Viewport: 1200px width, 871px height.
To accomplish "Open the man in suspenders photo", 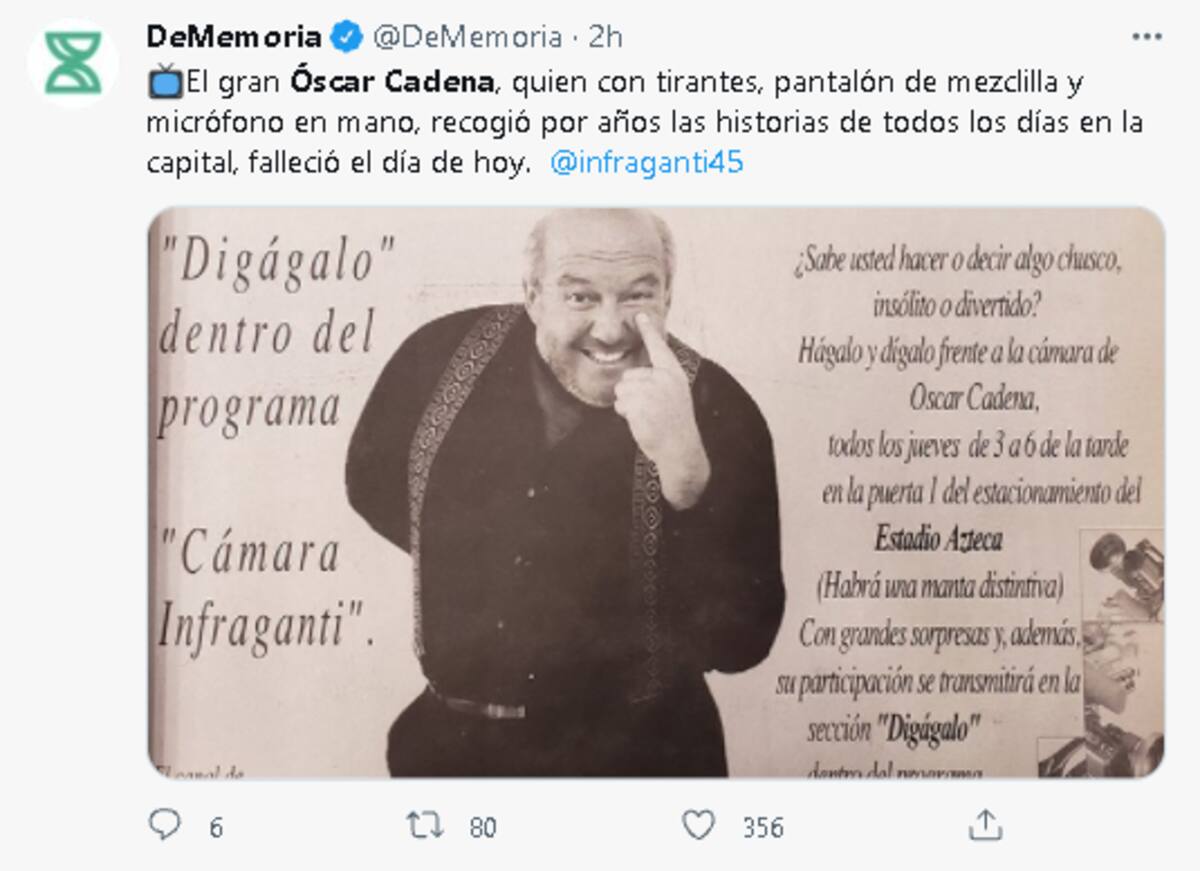I will 656,492.
